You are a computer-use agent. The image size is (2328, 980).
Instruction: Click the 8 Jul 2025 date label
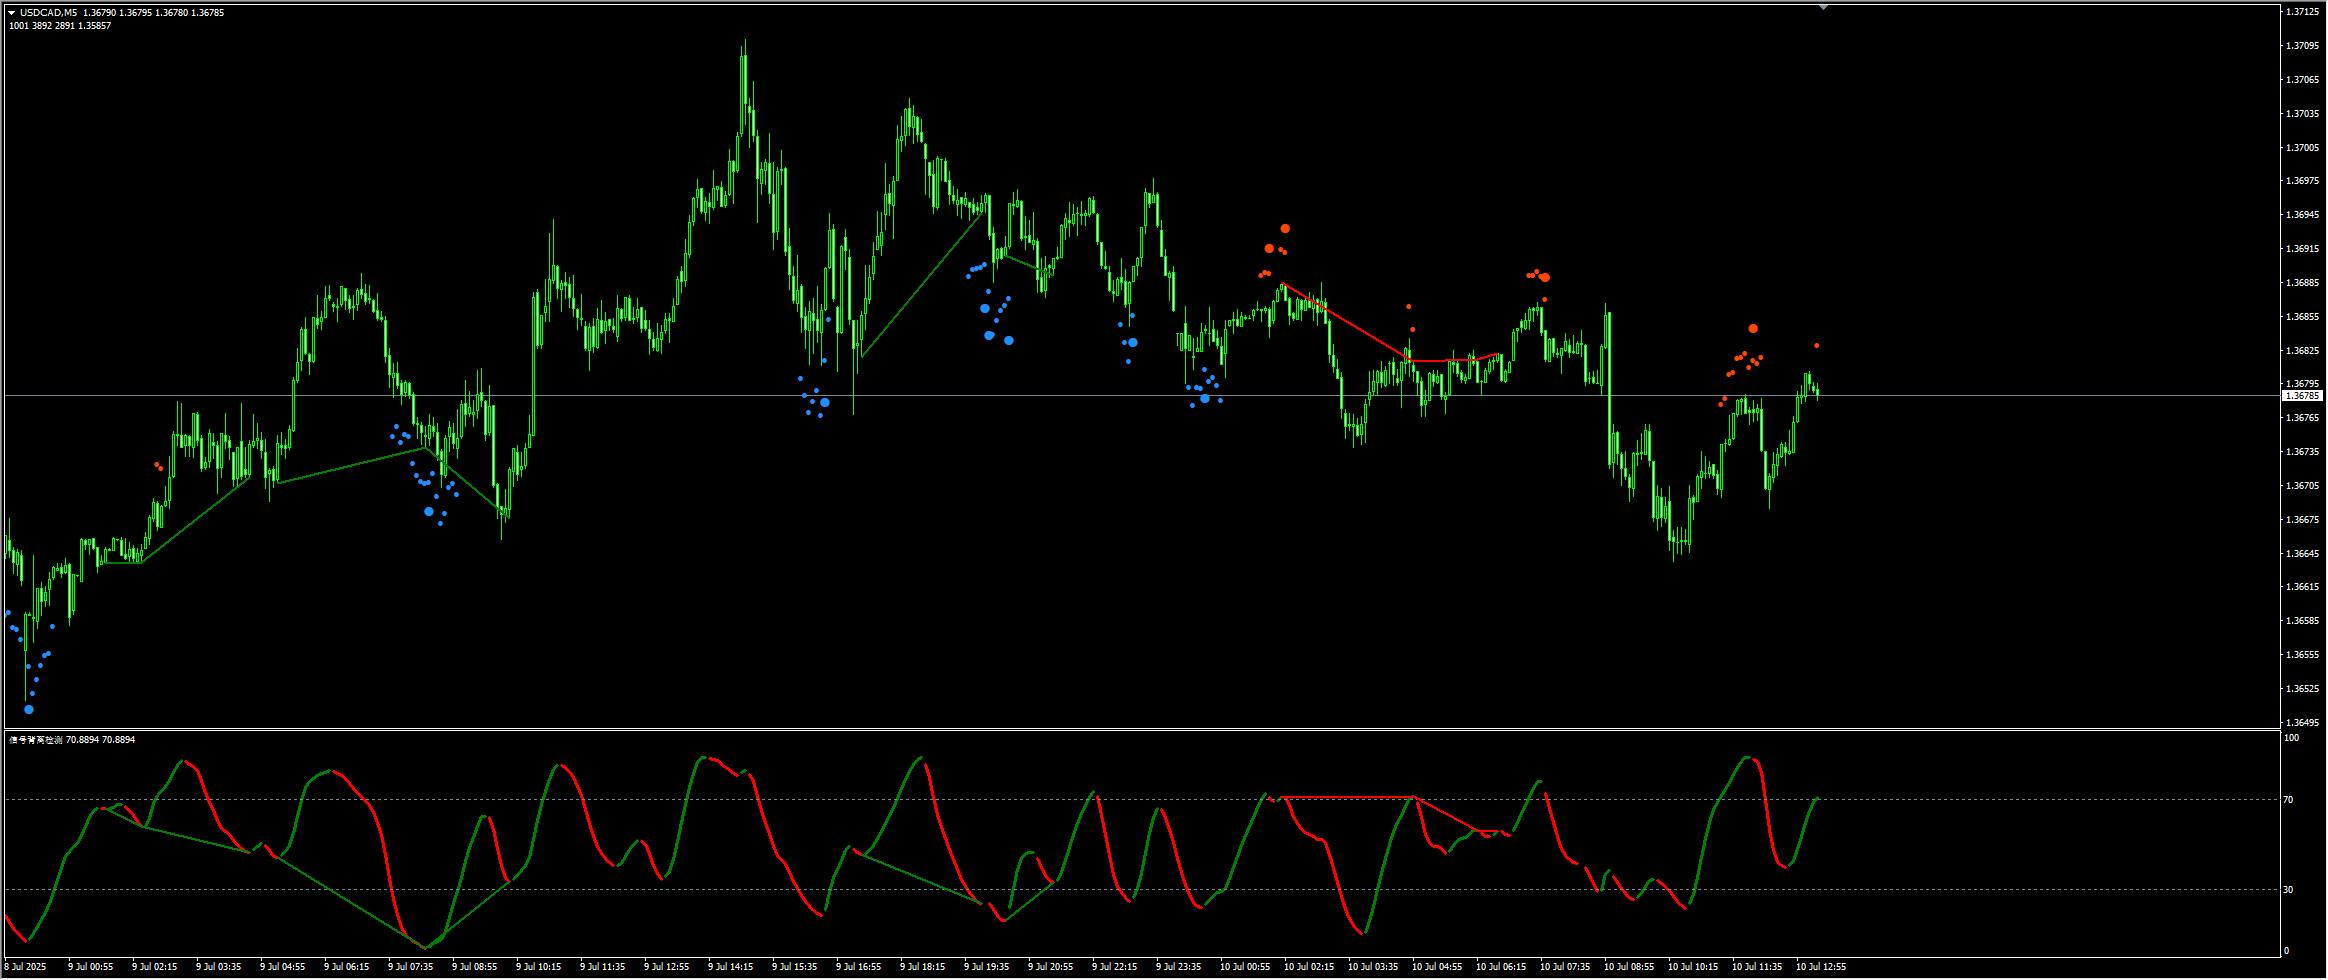[x=27, y=967]
